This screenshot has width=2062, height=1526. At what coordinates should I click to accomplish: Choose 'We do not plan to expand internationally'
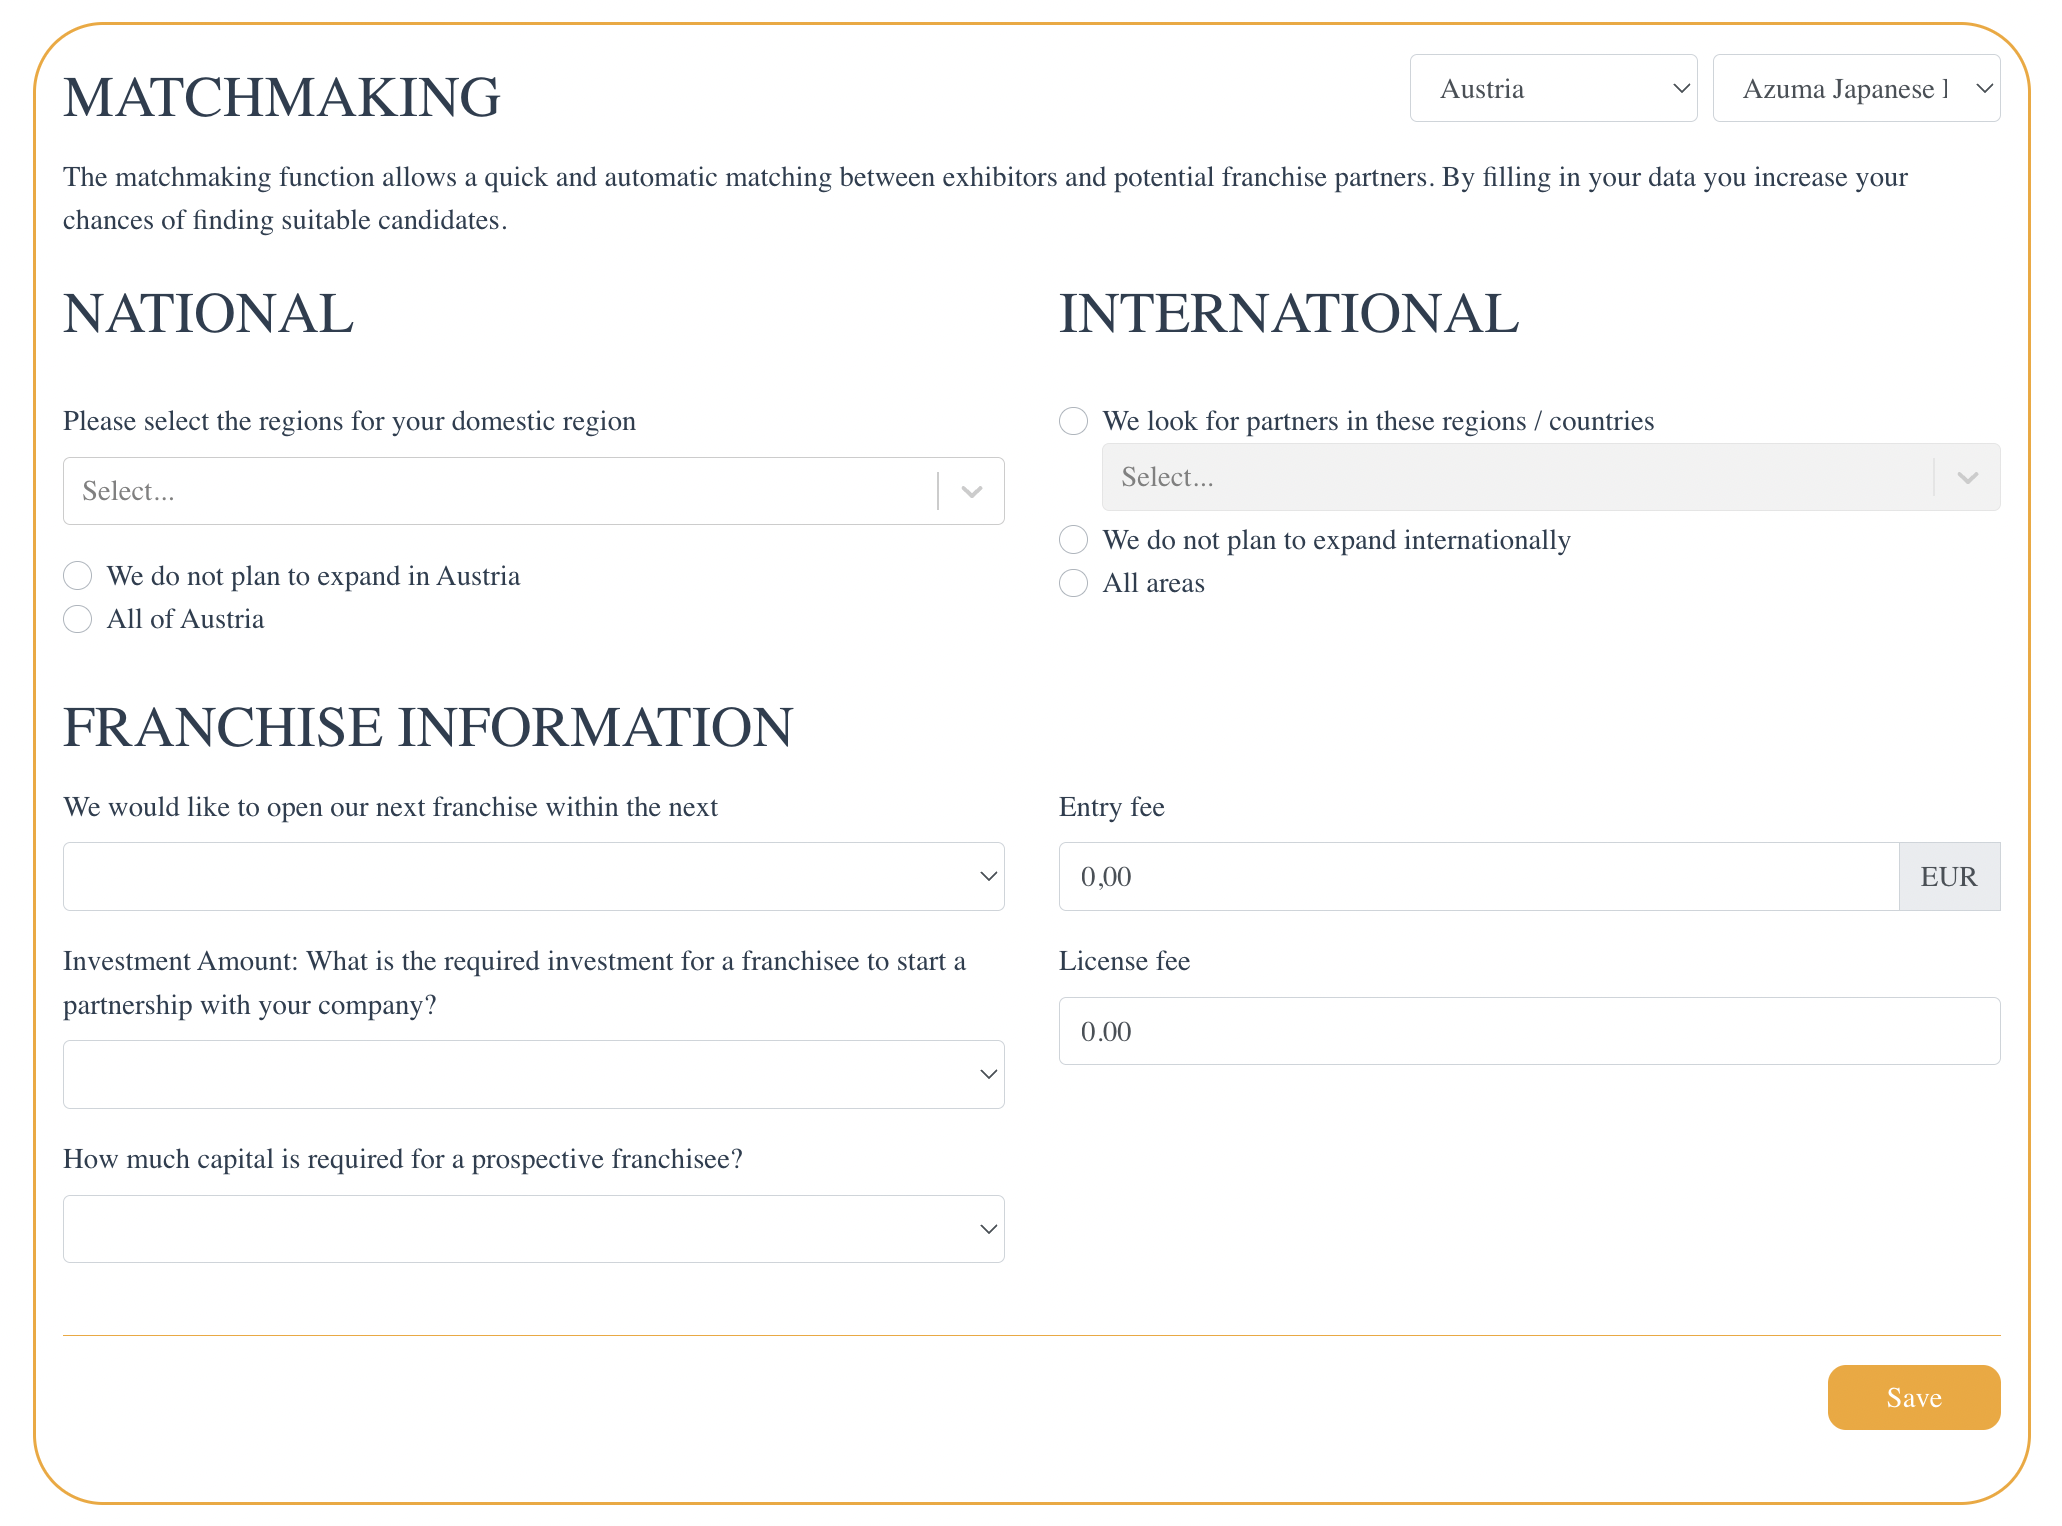(x=1073, y=540)
